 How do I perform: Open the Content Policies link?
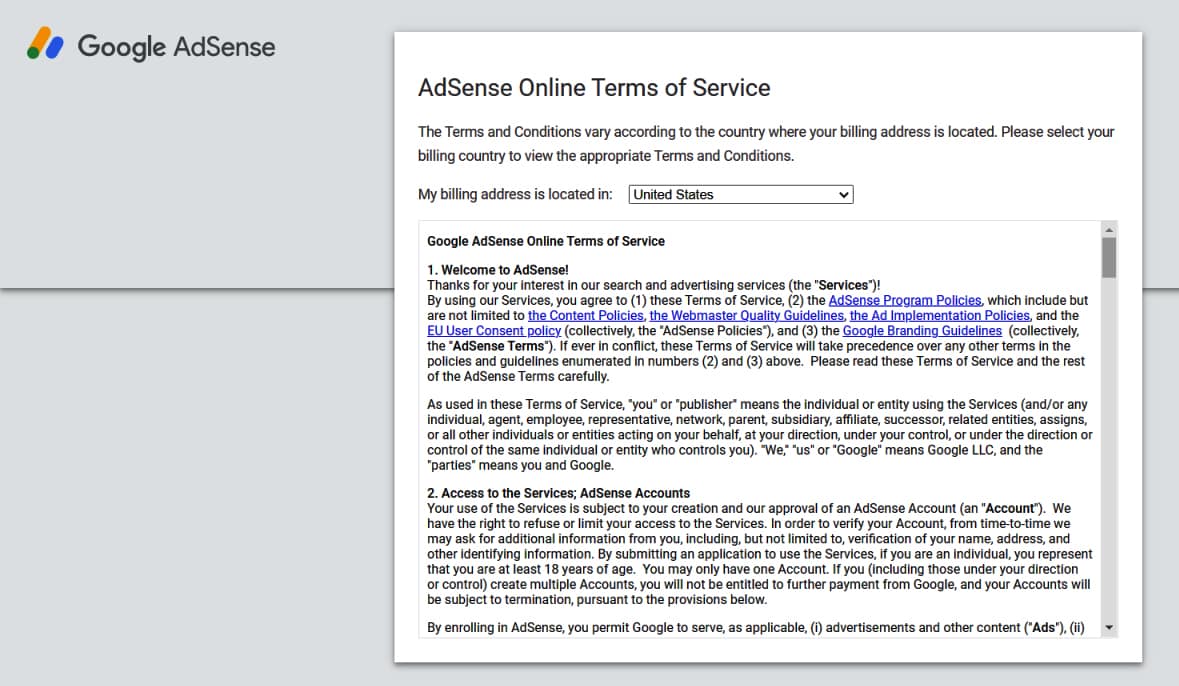(x=586, y=316)
